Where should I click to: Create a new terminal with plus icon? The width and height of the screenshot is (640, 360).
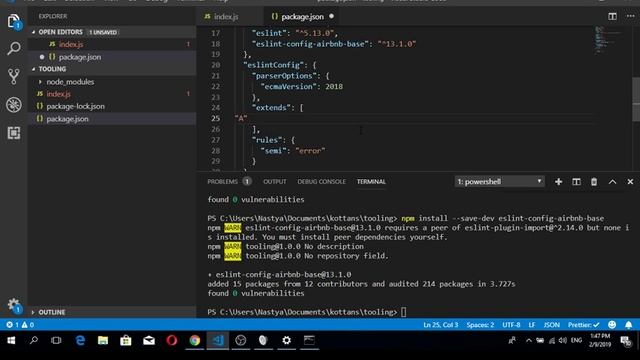(558, 182)
